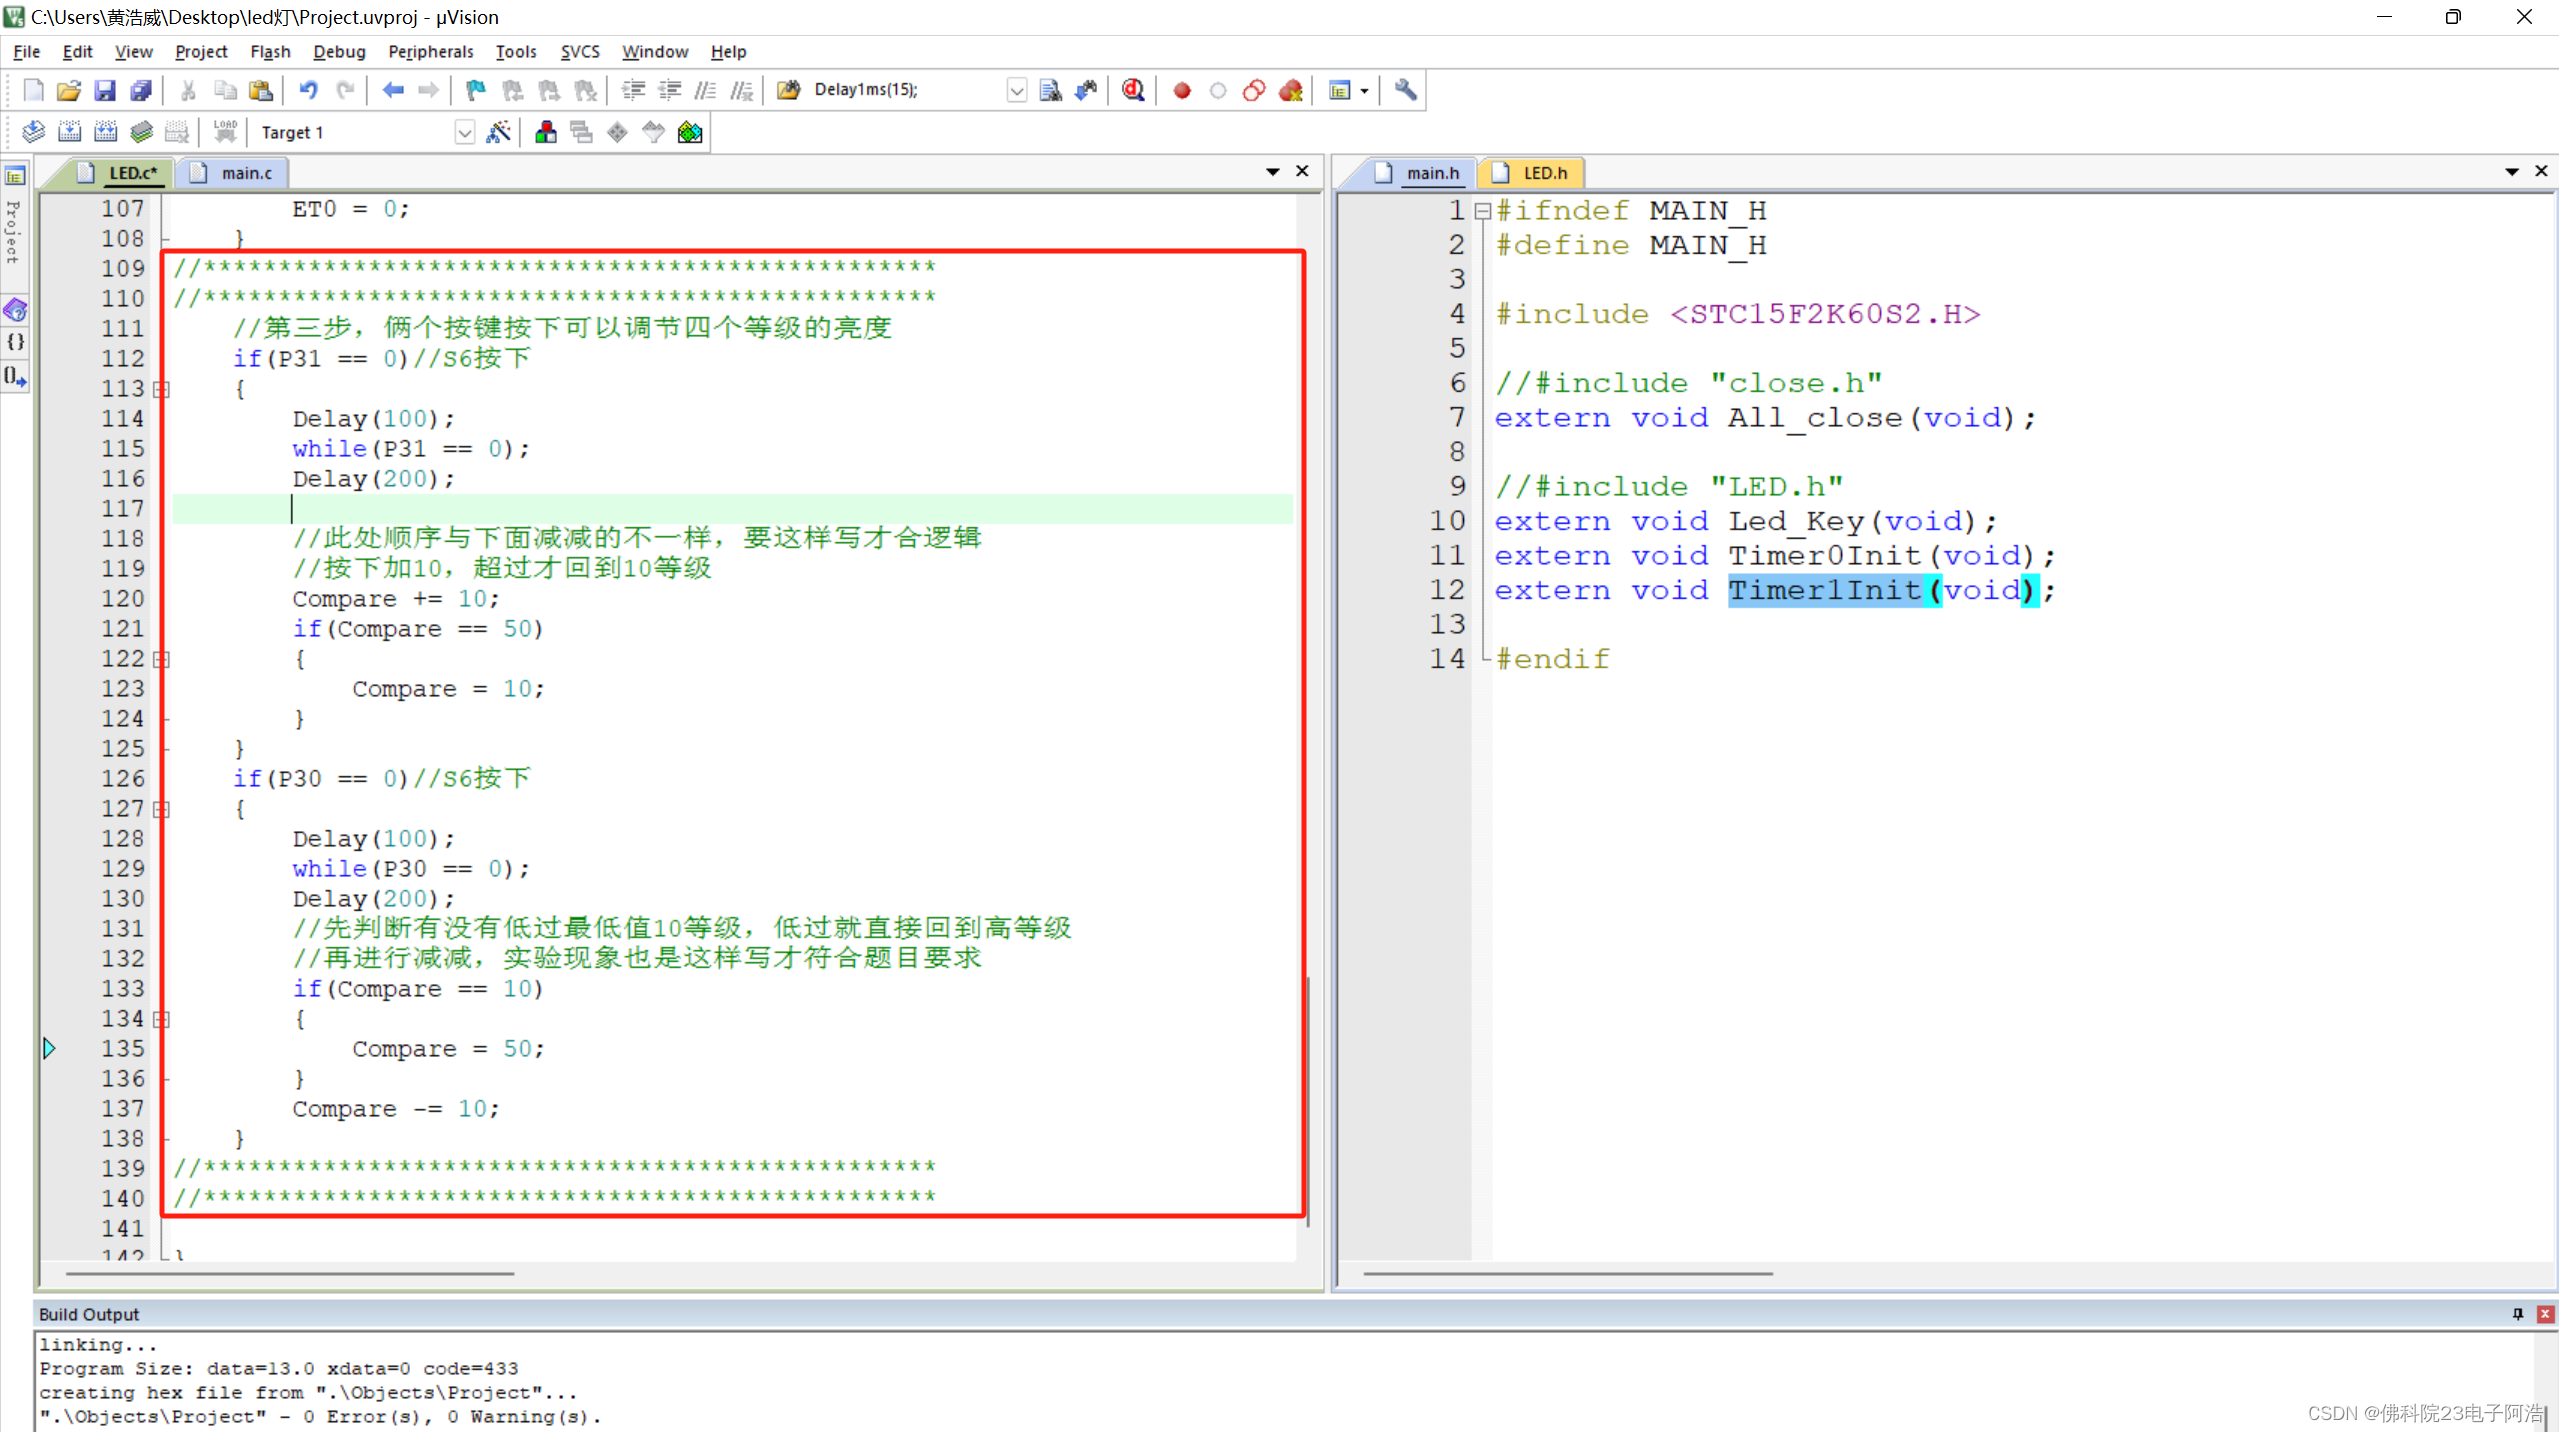Image resolution: width=2559 pixels, height=1432 pixels.
Task: Click the Manage Project Items blocks icon
Action: tap(546, 132)
